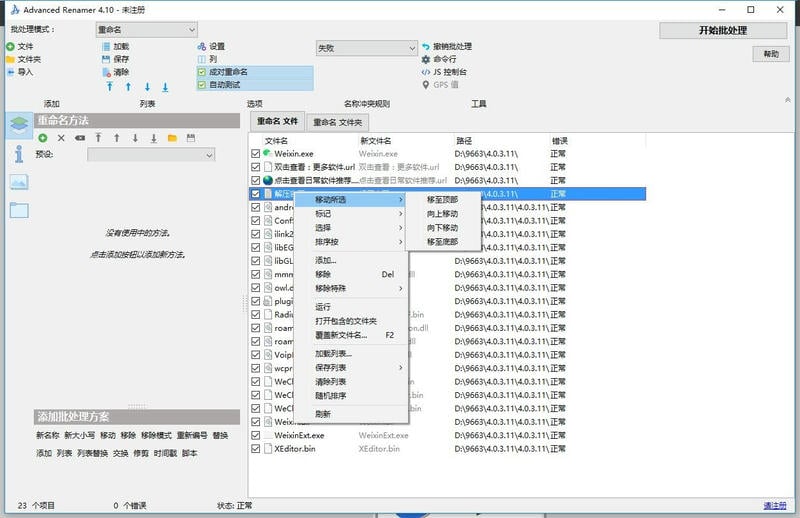Expand the 失败 conflict rule dropdown
Screen dimensions: 800x518
(x=366, y=48)
